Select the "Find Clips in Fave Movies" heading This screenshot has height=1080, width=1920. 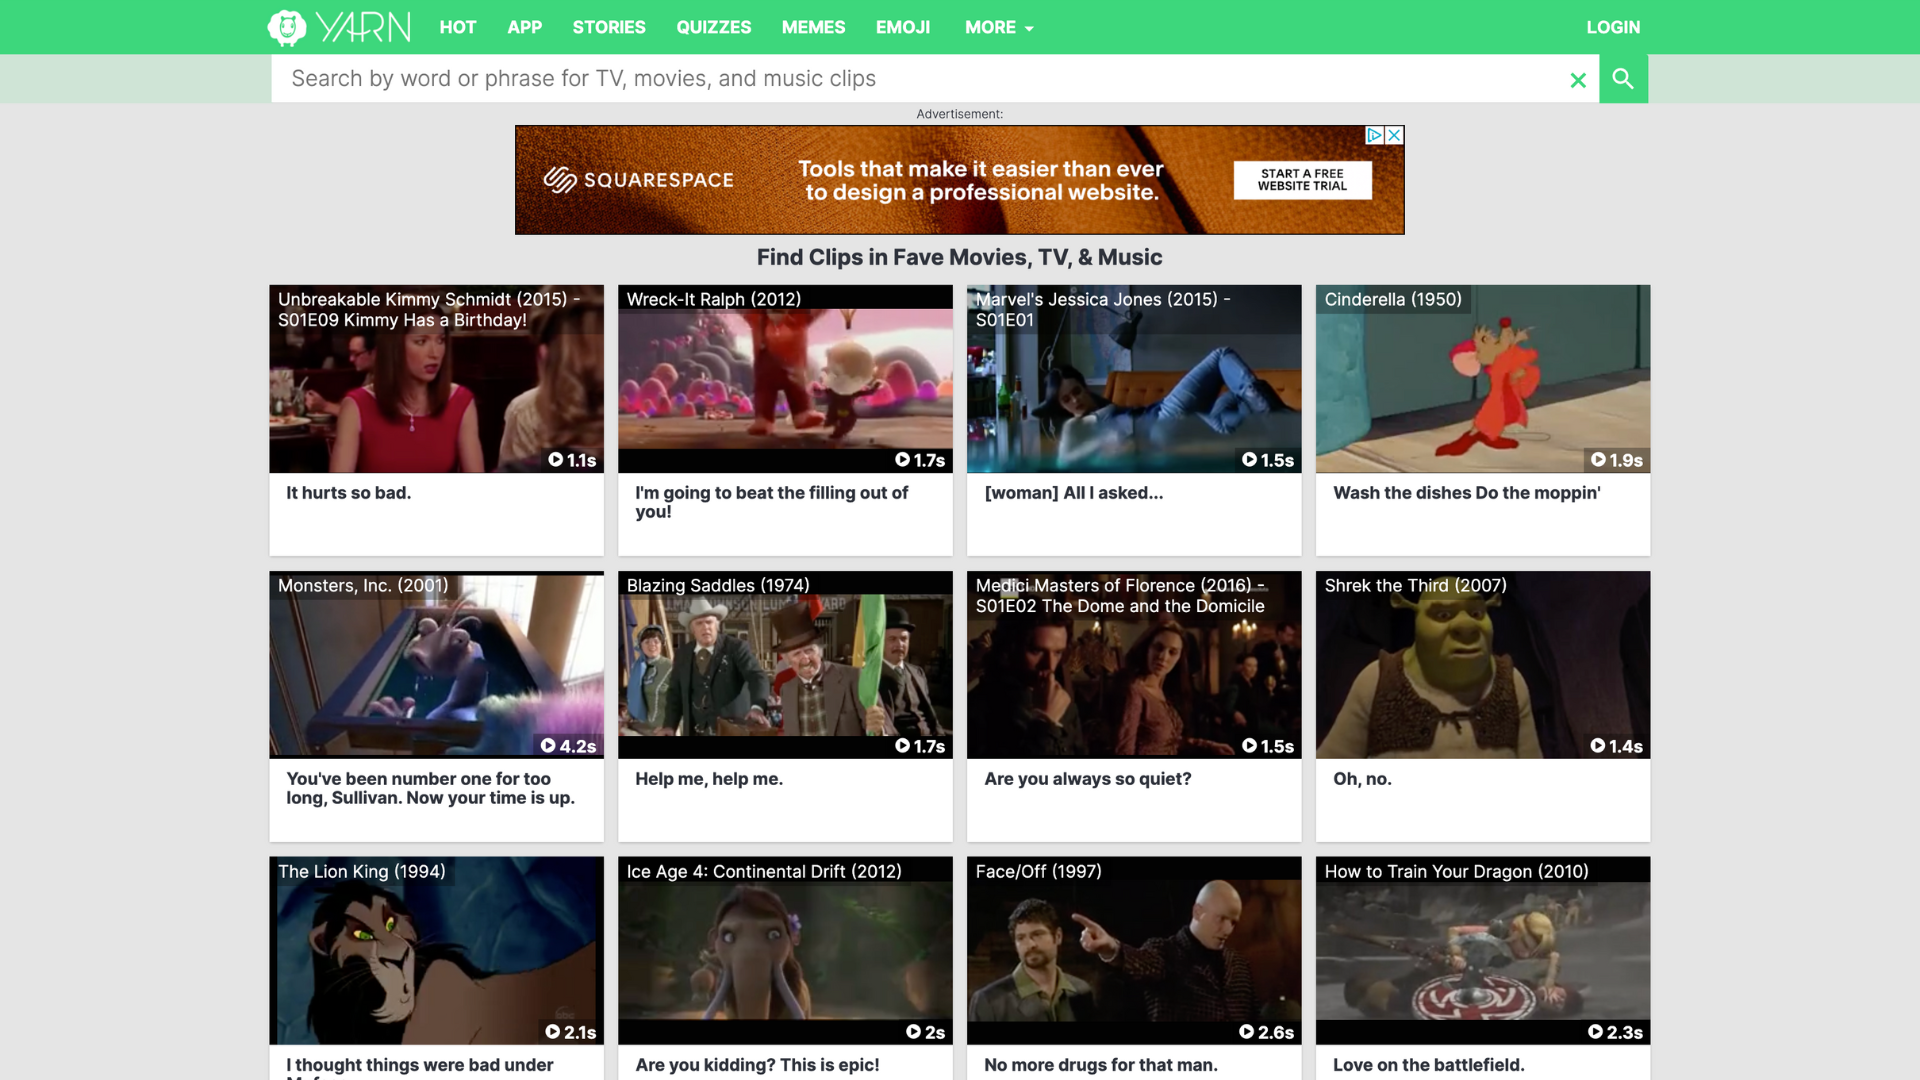click(960, 257)
